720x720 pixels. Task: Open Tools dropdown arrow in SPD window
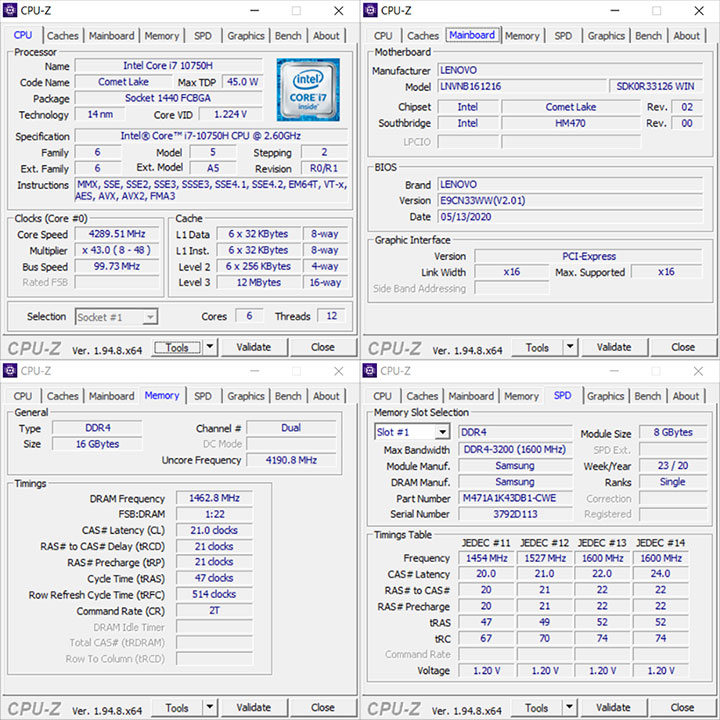pyautogui.click(x=569, y=707)
